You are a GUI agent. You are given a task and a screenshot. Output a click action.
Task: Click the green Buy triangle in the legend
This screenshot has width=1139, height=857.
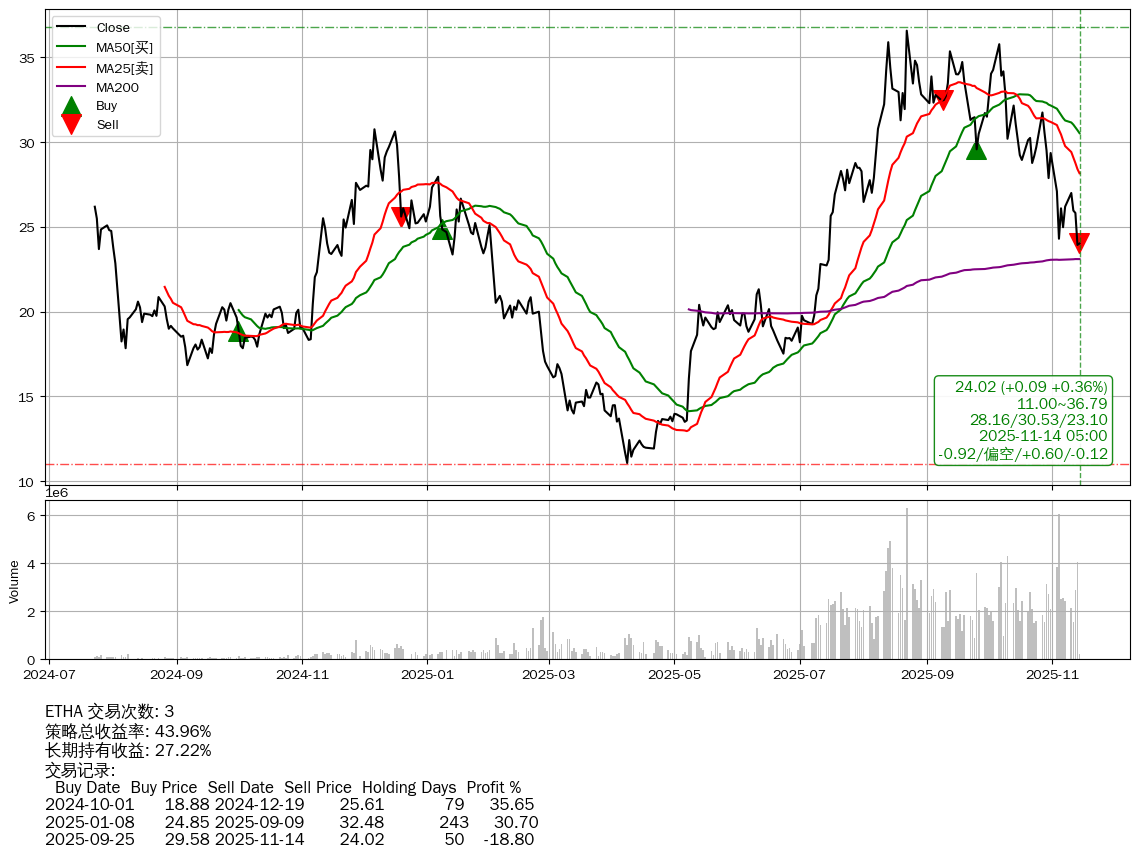pos(71,106)
